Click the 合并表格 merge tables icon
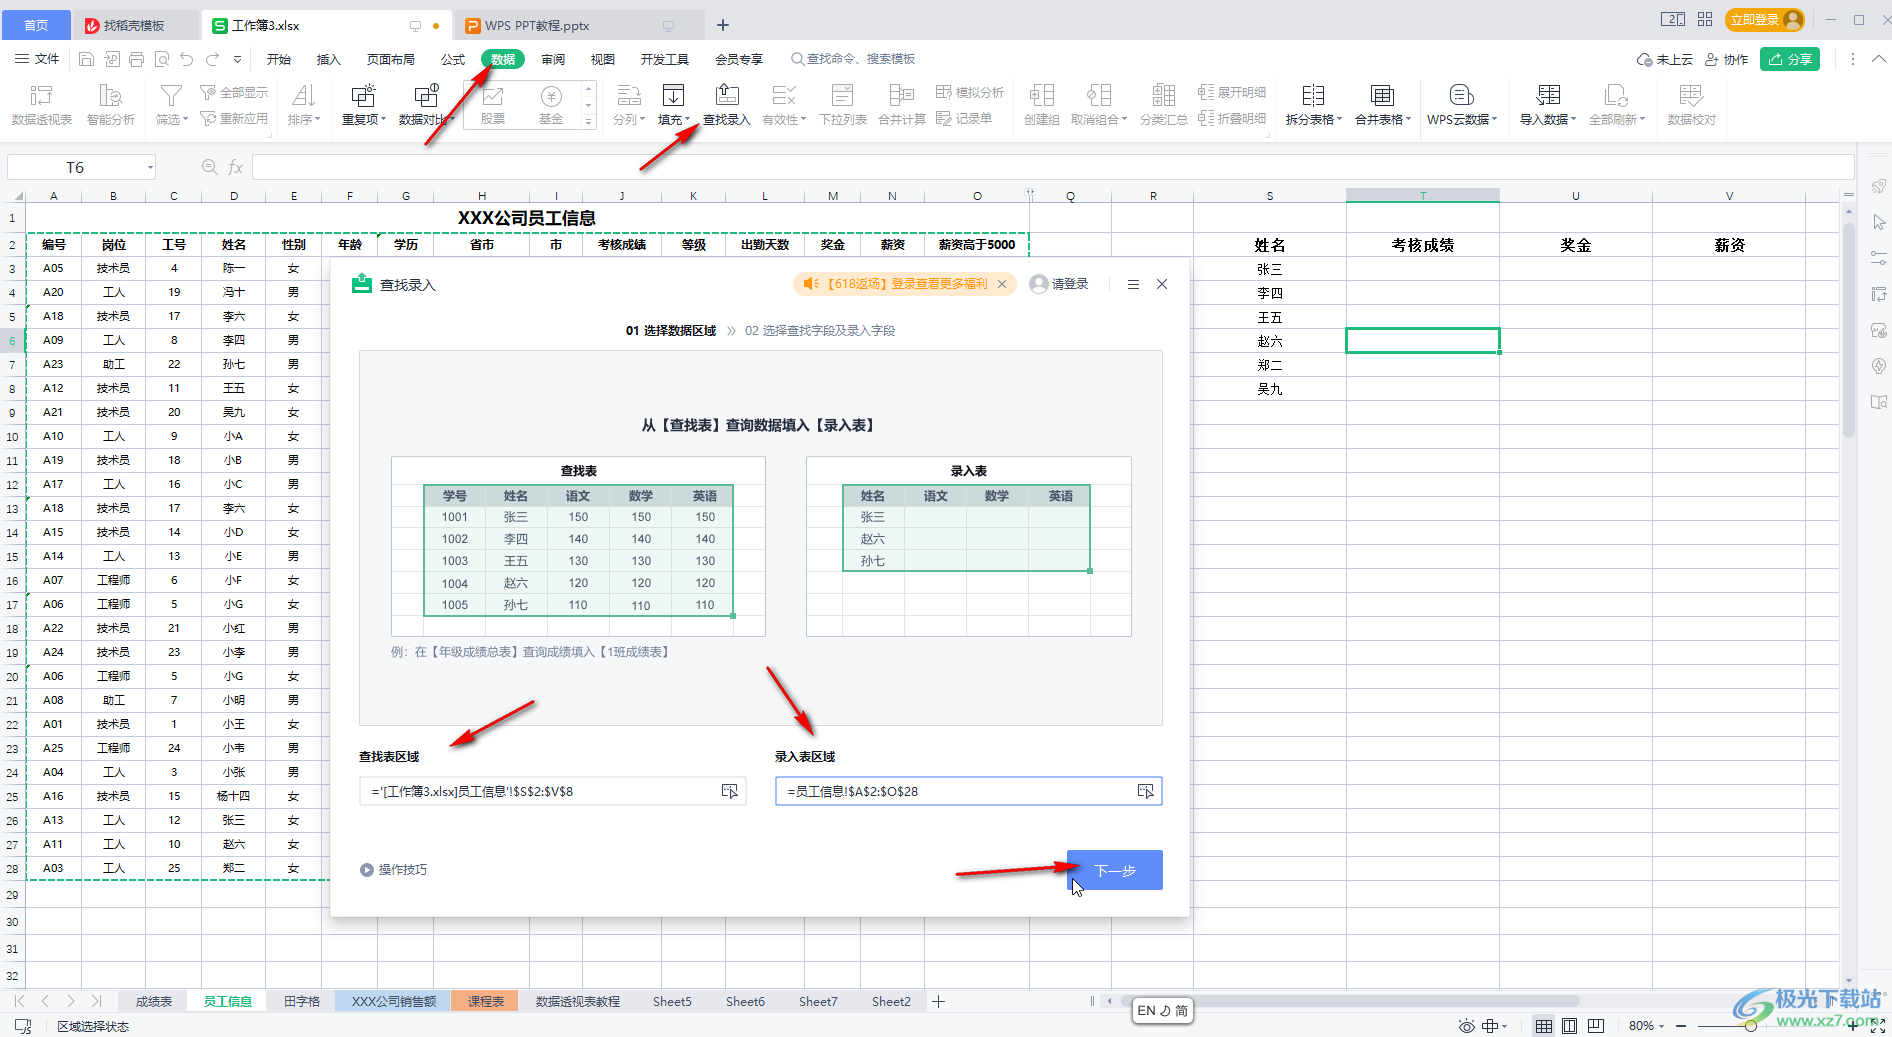This screenshot has height=1037, width=1892. point(1383,105)
